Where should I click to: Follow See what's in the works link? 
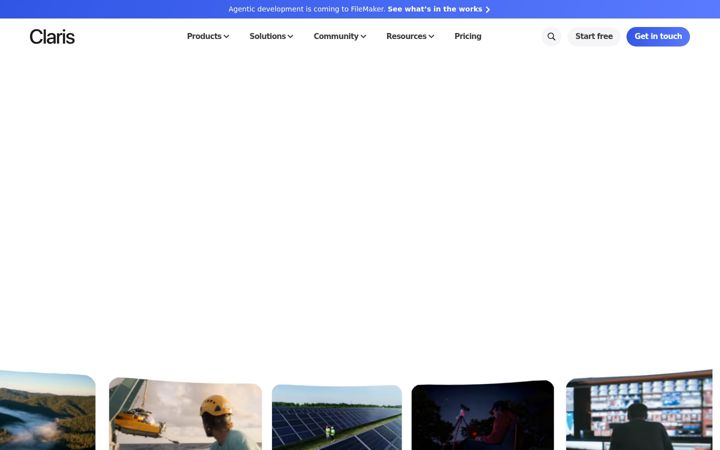pos(435,9)
